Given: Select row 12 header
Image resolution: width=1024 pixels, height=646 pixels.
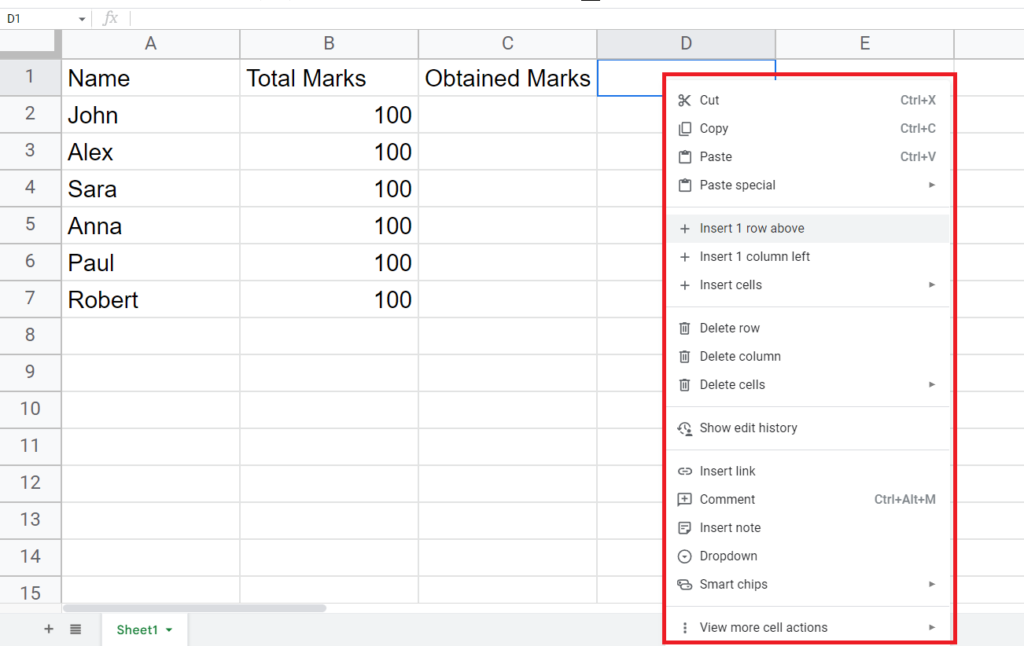Looking at the screenshot, I should pos(30,483).
